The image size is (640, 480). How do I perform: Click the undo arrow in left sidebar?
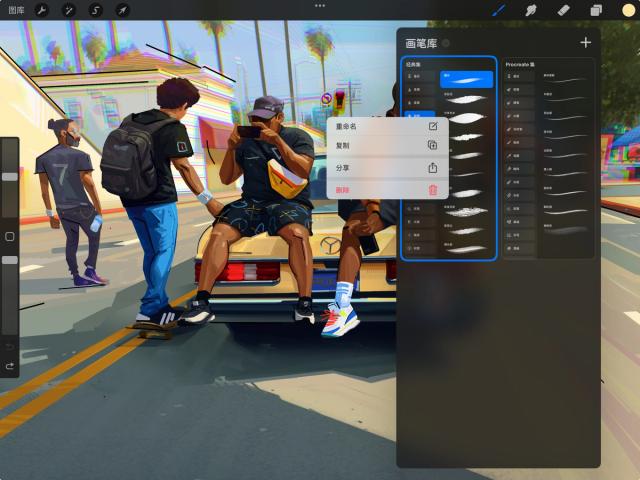tap(10, 347)
